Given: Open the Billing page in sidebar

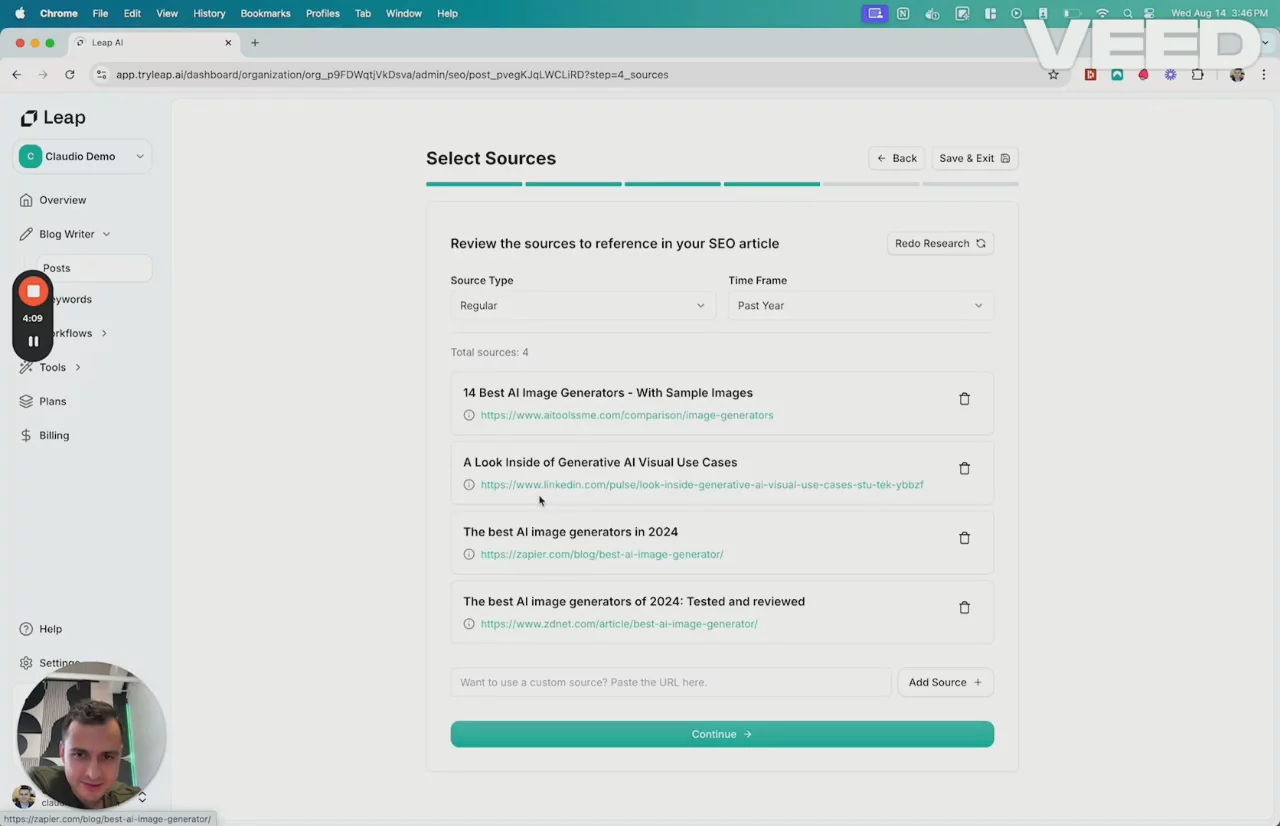Looking at the screenshot, I should 54,436.
